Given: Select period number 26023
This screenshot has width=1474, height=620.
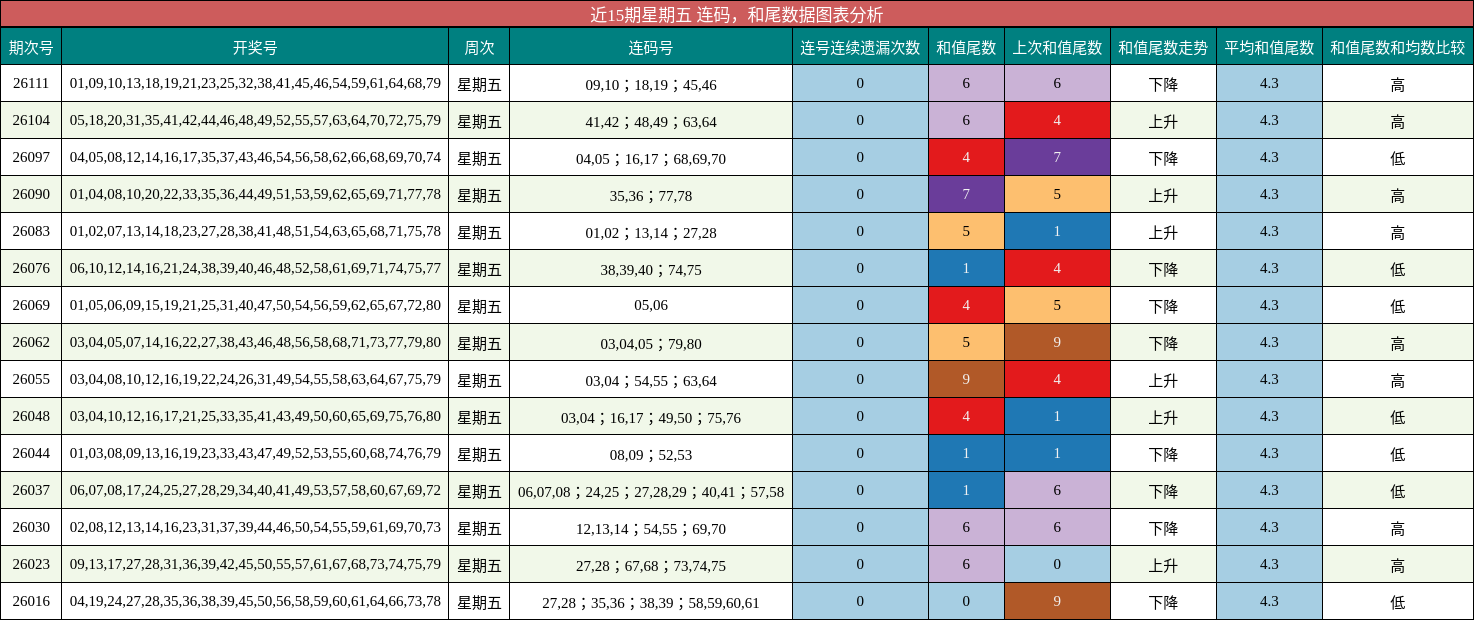Looking at the screenshot, I should coord(31,565).
